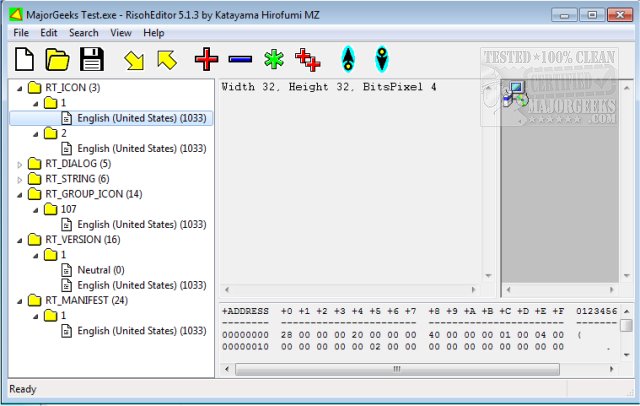Click the preview pane scroll right arrow

coord(611,290)
